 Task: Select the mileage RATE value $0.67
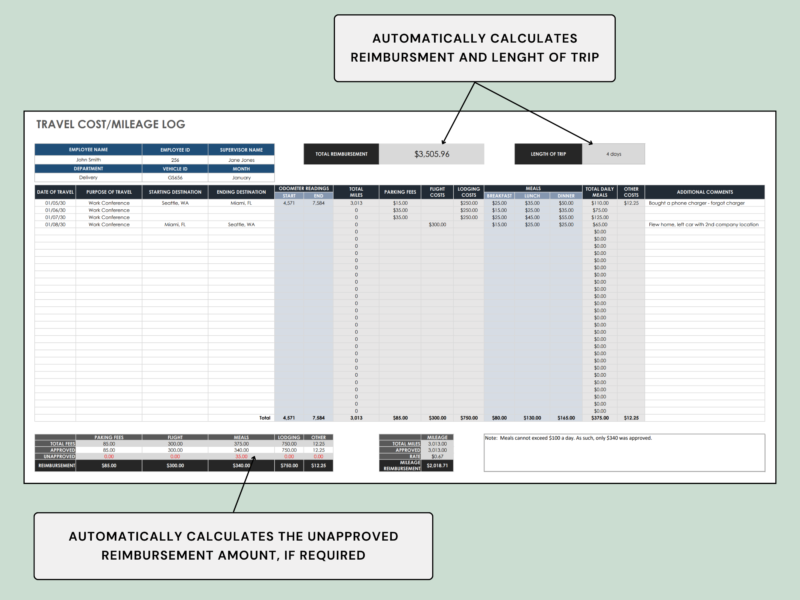pos(437,457)
